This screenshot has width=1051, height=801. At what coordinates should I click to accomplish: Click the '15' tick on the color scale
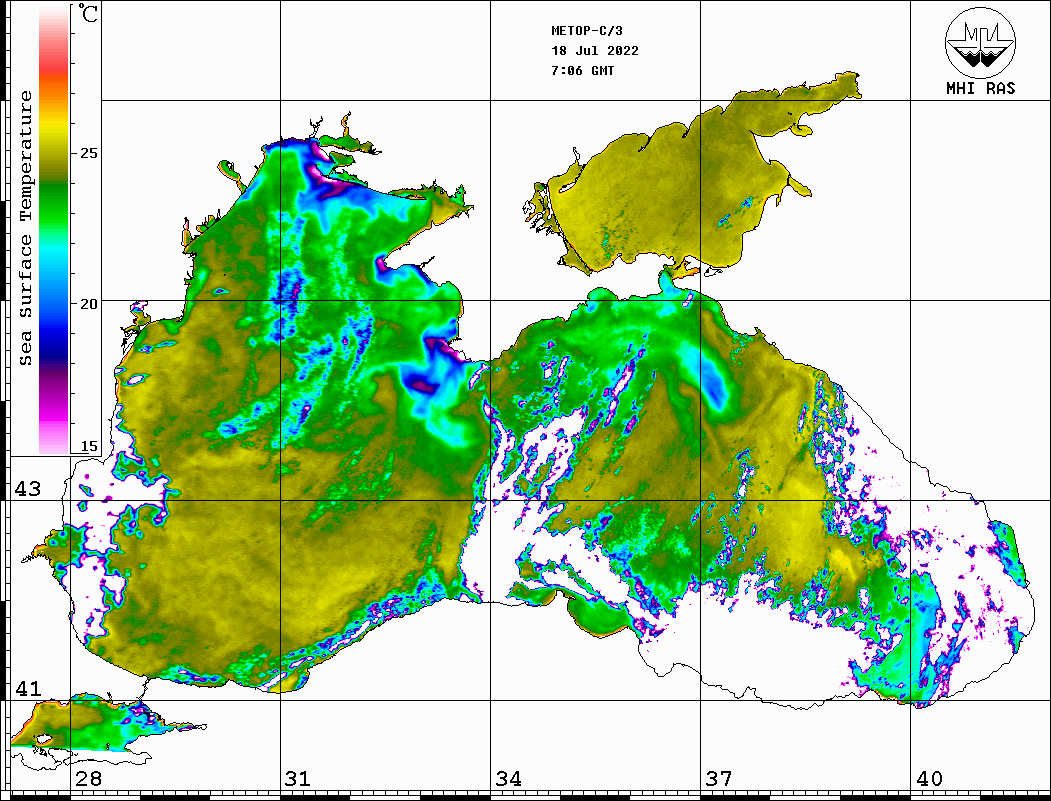tap(88, 446)
